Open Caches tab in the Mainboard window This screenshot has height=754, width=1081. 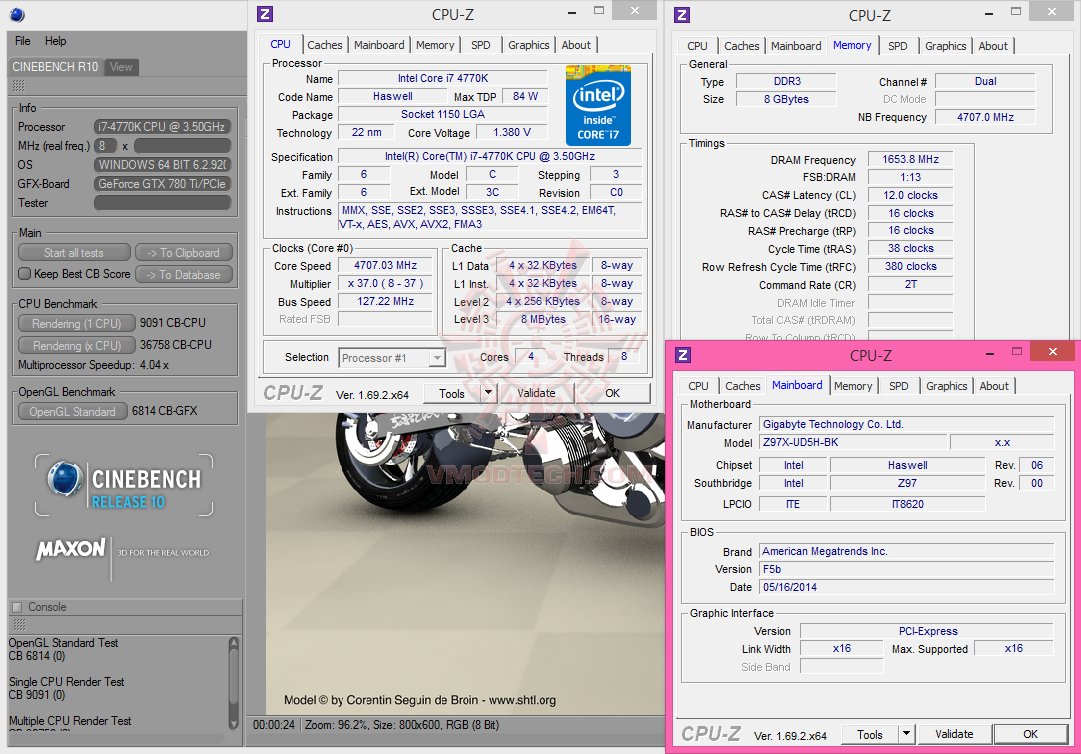pyautogui.click(x=742, y=386)
